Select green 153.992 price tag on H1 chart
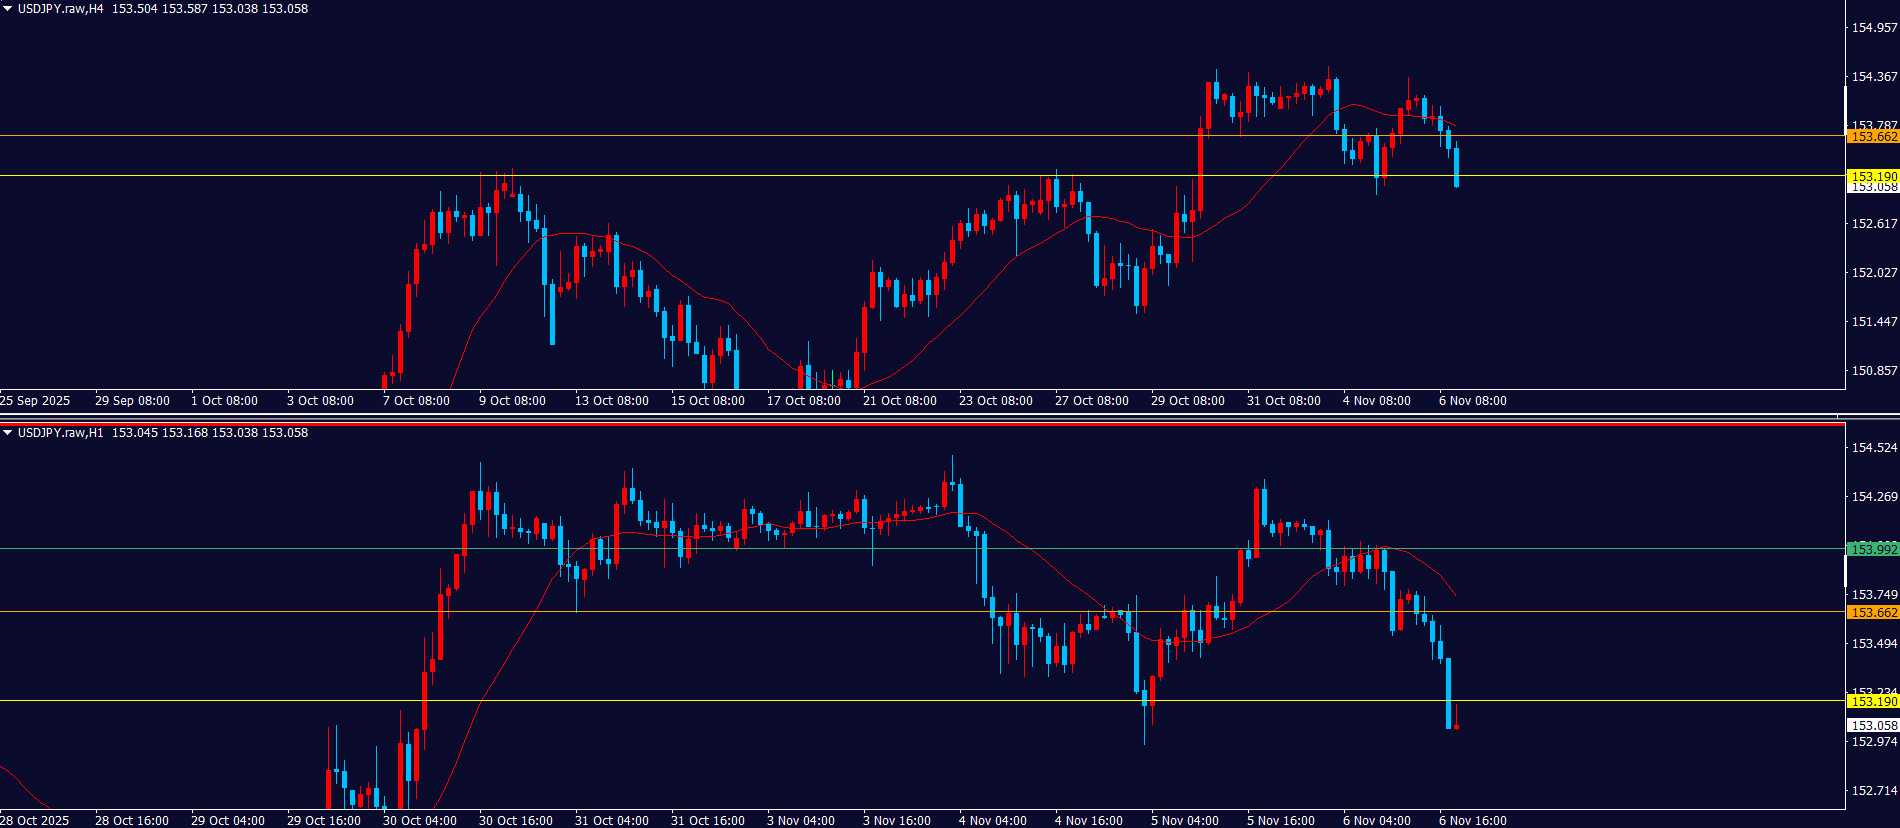This screenshot has width=1900, height=828. click(1872, 549)
